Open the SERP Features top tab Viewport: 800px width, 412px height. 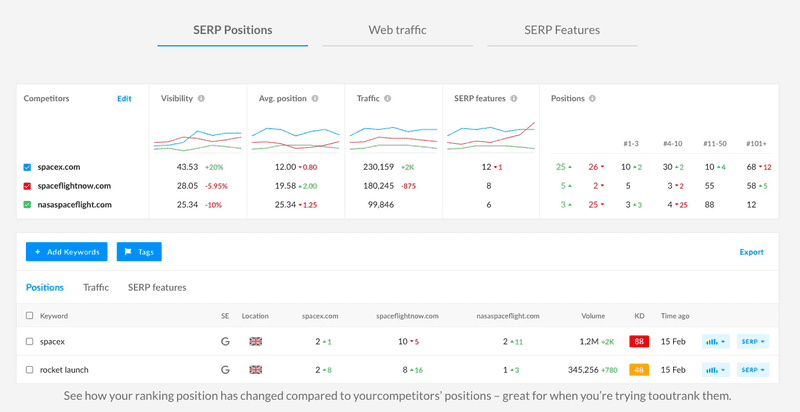(x=562, y=30)
